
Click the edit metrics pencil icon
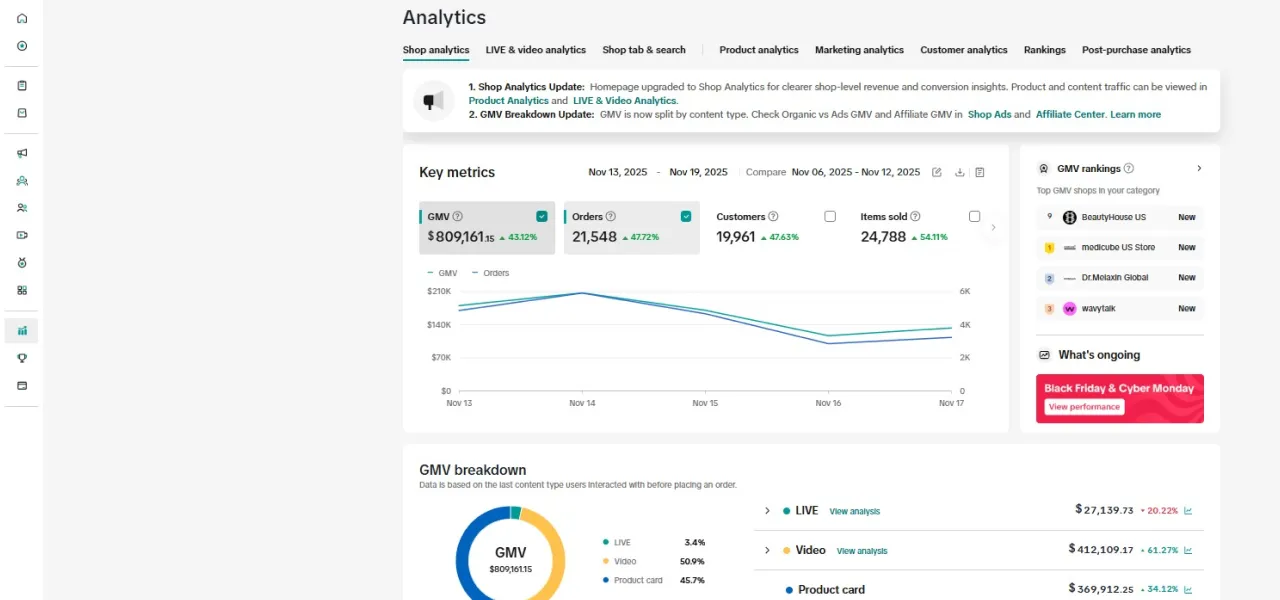coord(937,172)
